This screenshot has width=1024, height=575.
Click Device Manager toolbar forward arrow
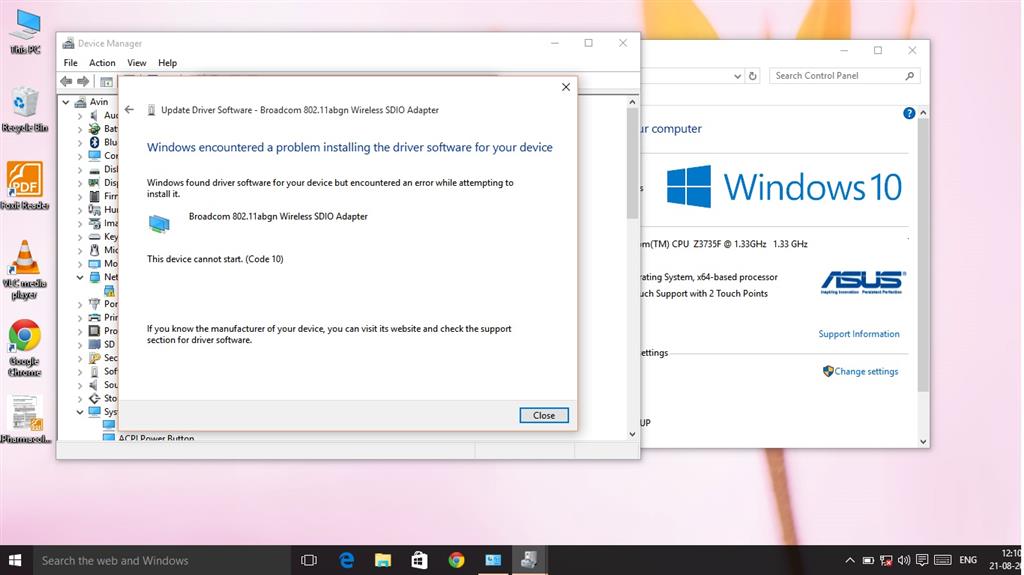pos(83,81)
